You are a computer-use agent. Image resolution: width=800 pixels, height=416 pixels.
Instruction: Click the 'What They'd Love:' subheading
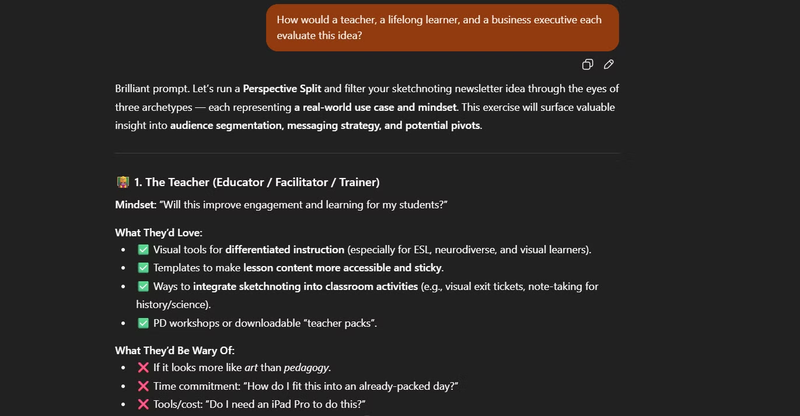[158, 232]
